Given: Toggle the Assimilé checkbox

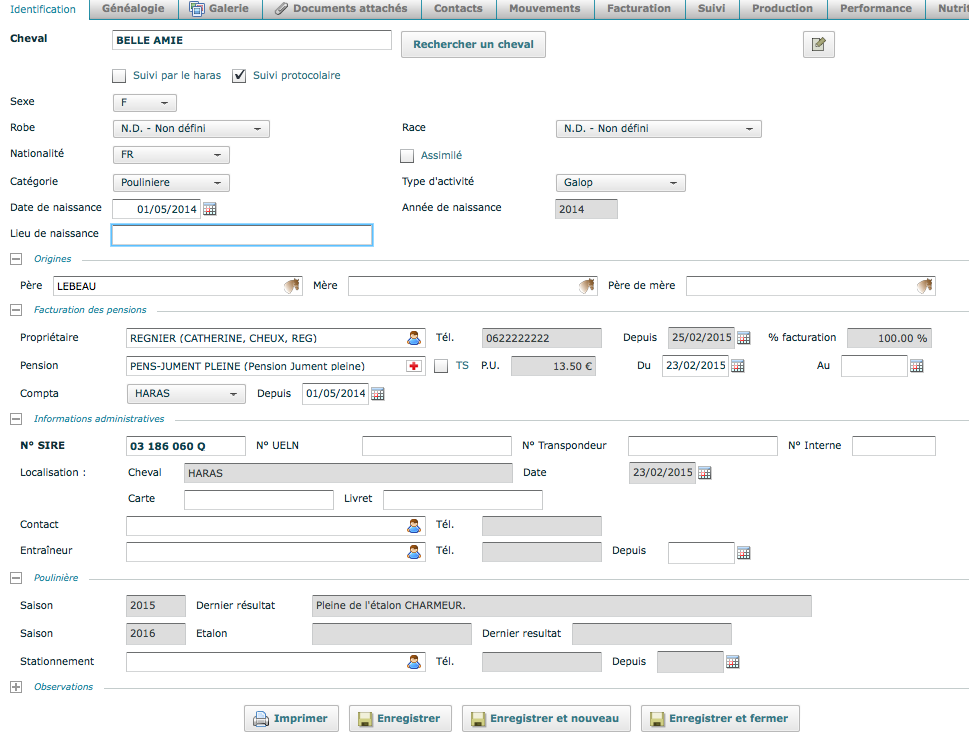Looking at the screenshot, I should pos(407,156).
